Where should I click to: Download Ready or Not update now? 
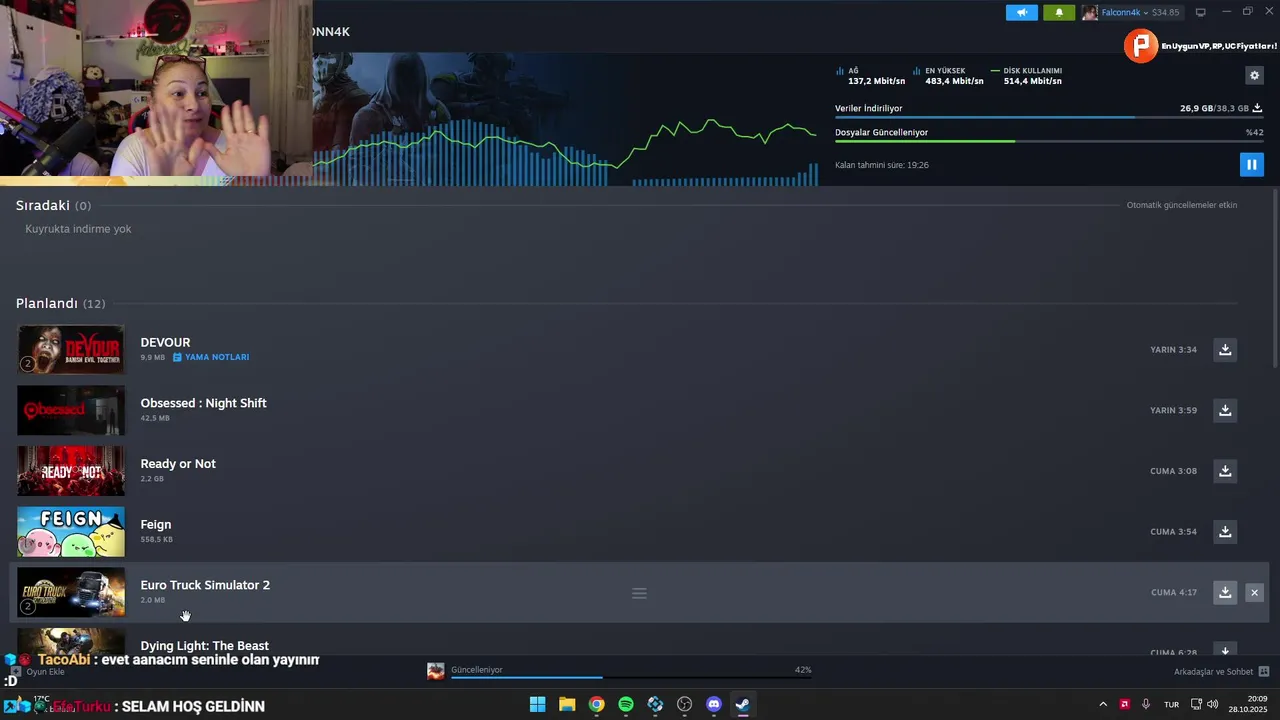point(1225,470)
